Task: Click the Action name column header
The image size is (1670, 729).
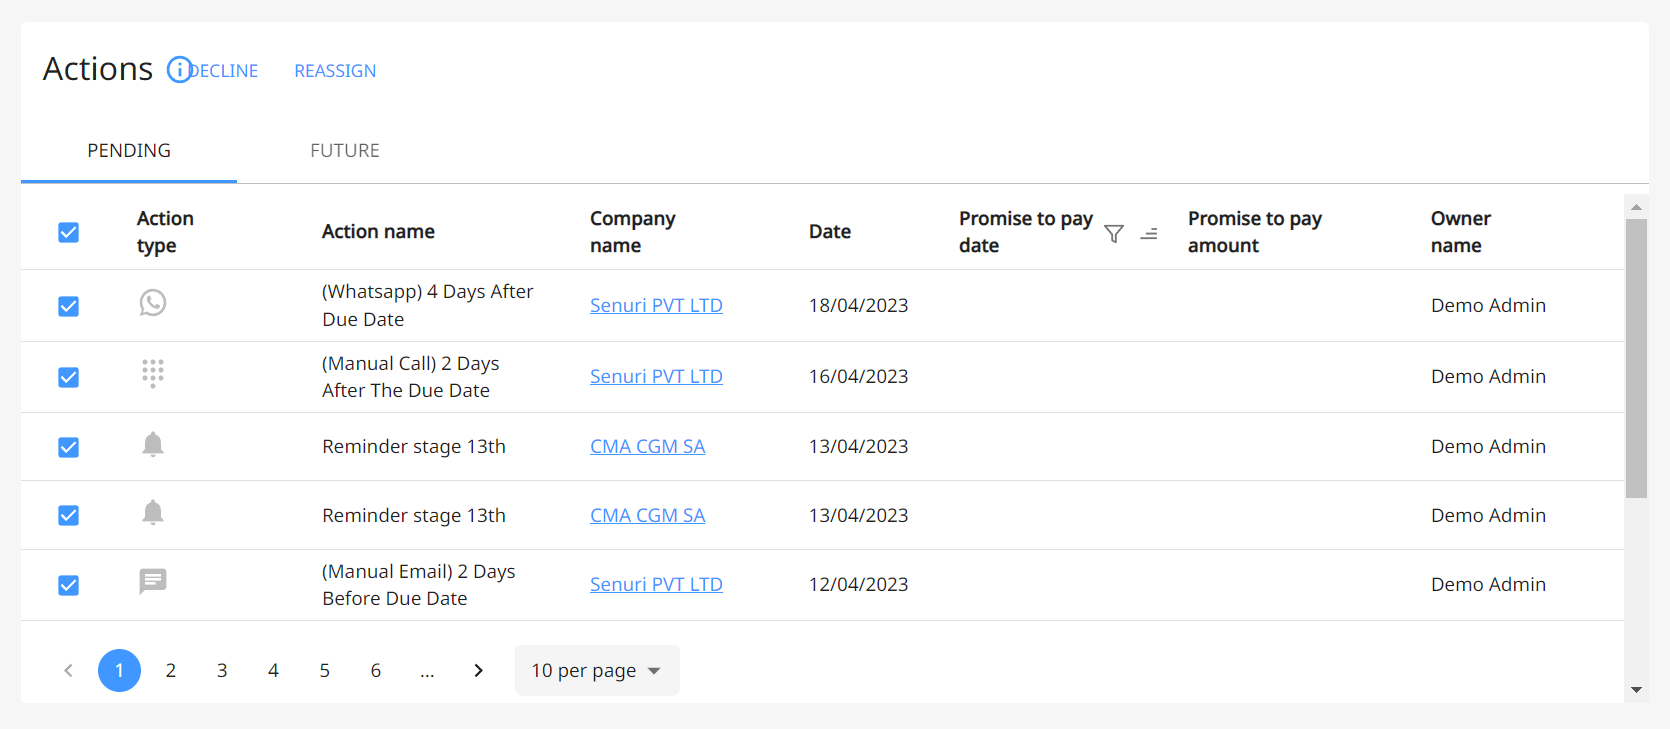Action: pyautogui.click(x=378, y=231)
